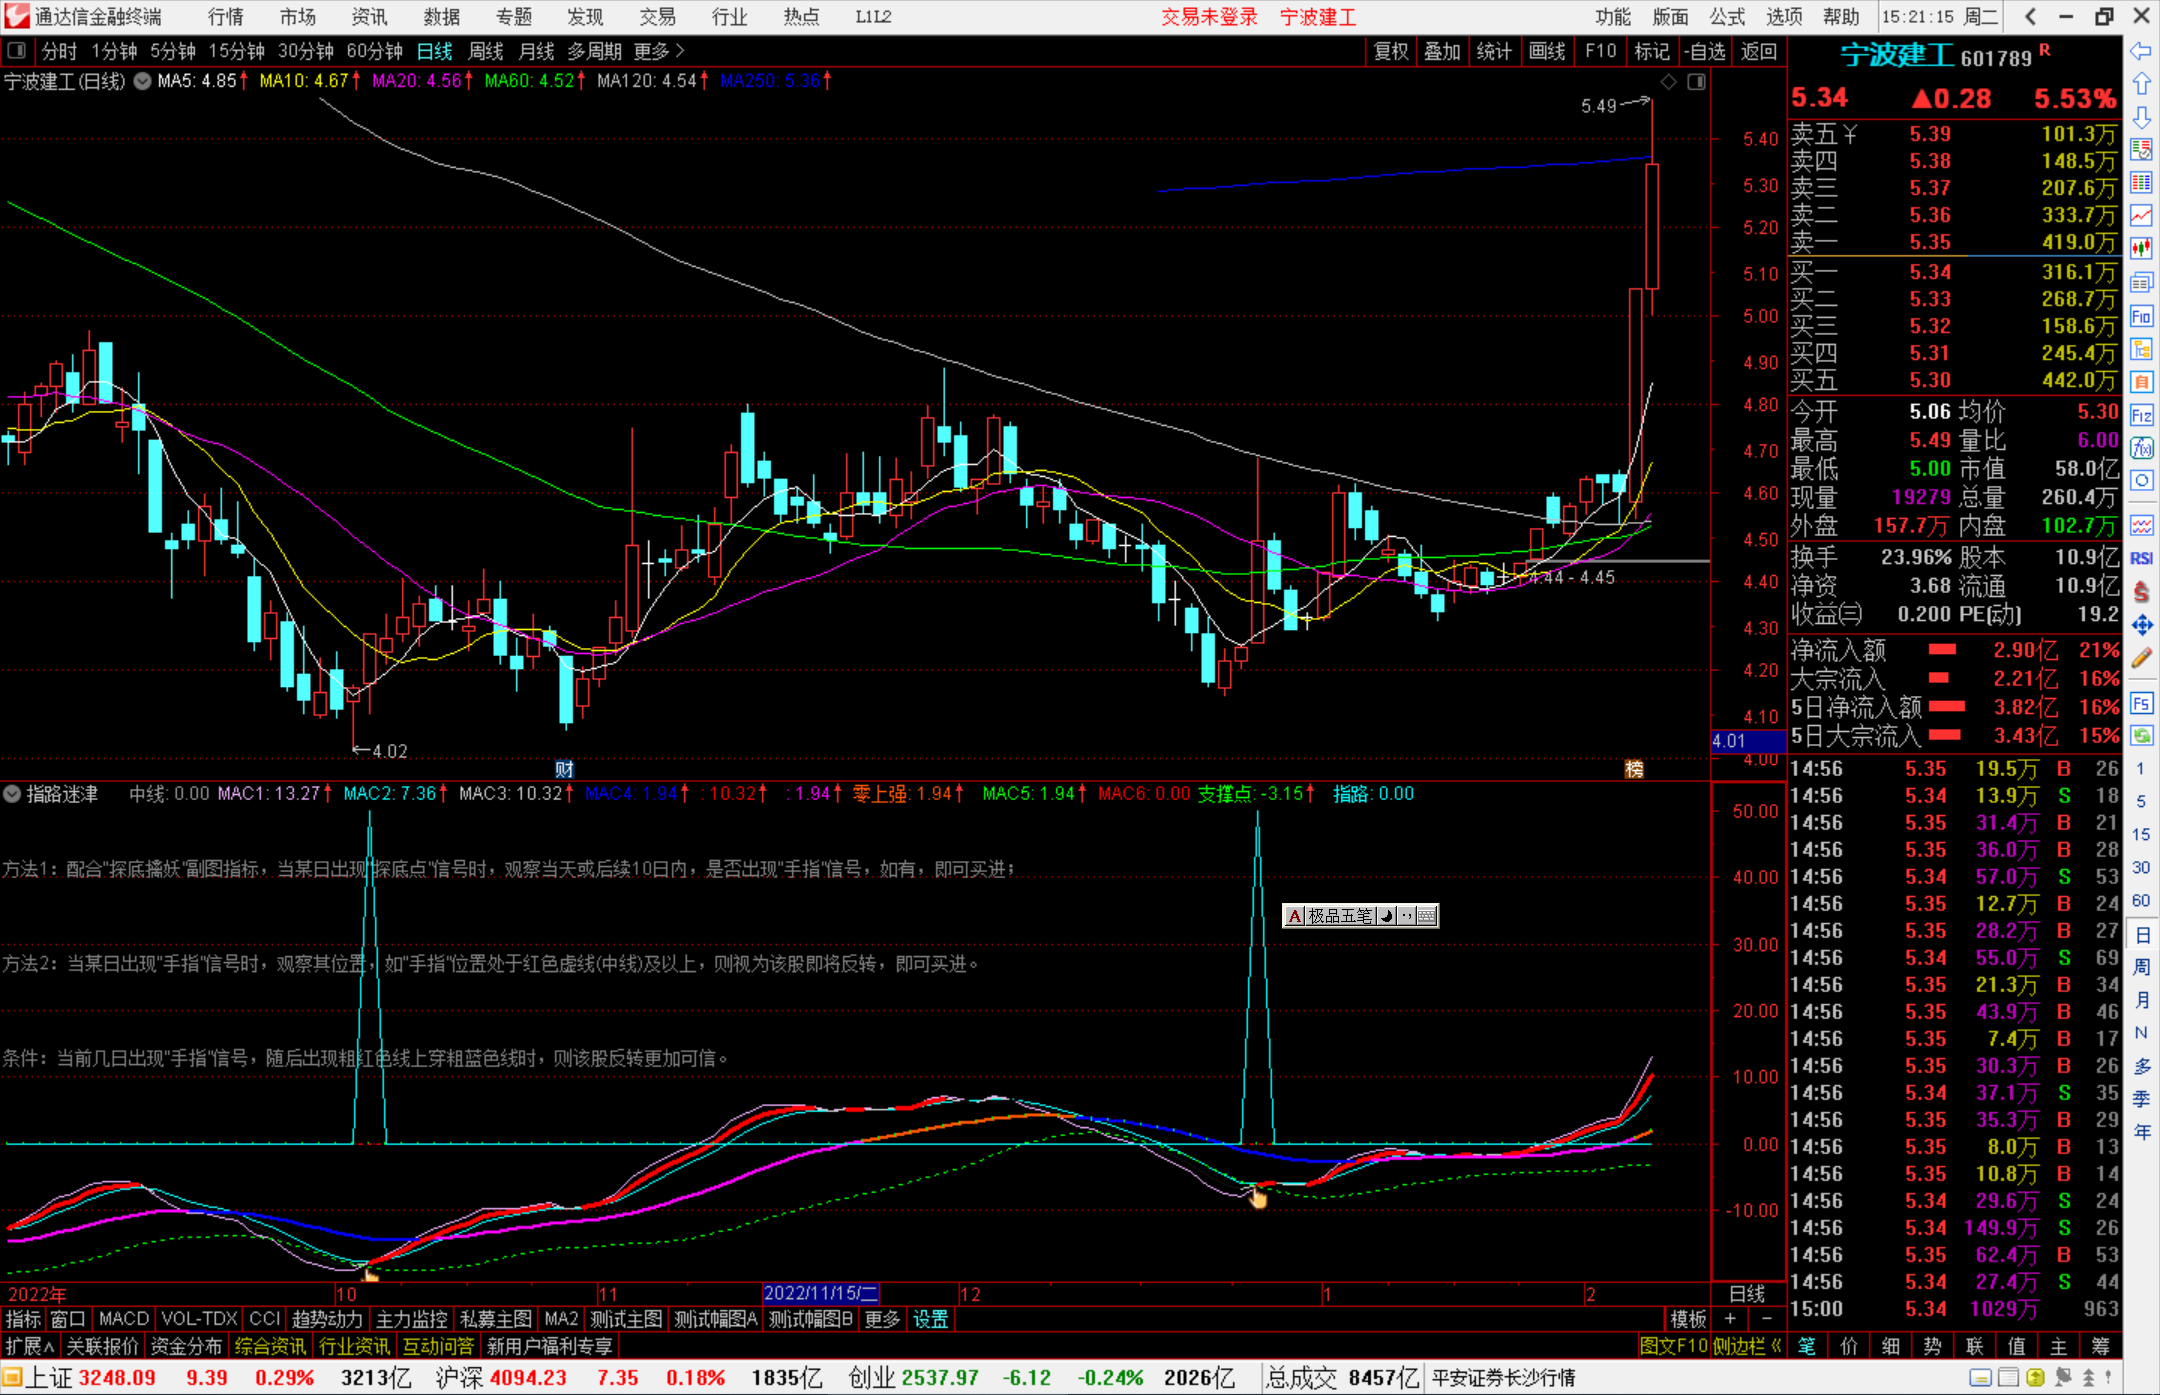Switch to the 周线 weekly tab
This screenshot has height=1395, width=2160.
[x=486, y=51]
